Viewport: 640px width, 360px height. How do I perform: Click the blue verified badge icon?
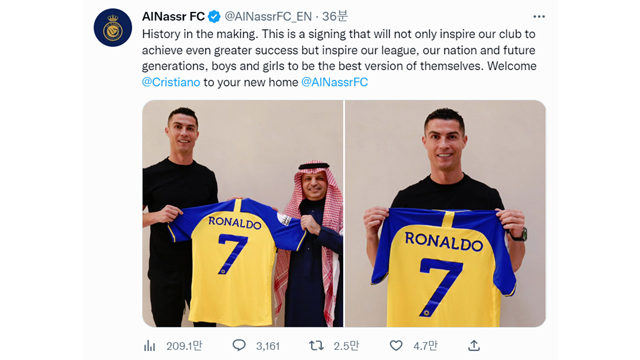214,17
